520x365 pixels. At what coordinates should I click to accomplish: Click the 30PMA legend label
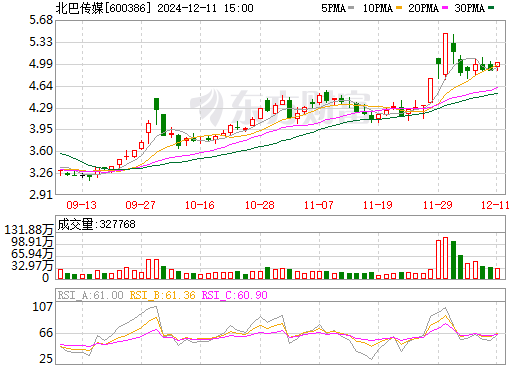click(x=469, y=8)
